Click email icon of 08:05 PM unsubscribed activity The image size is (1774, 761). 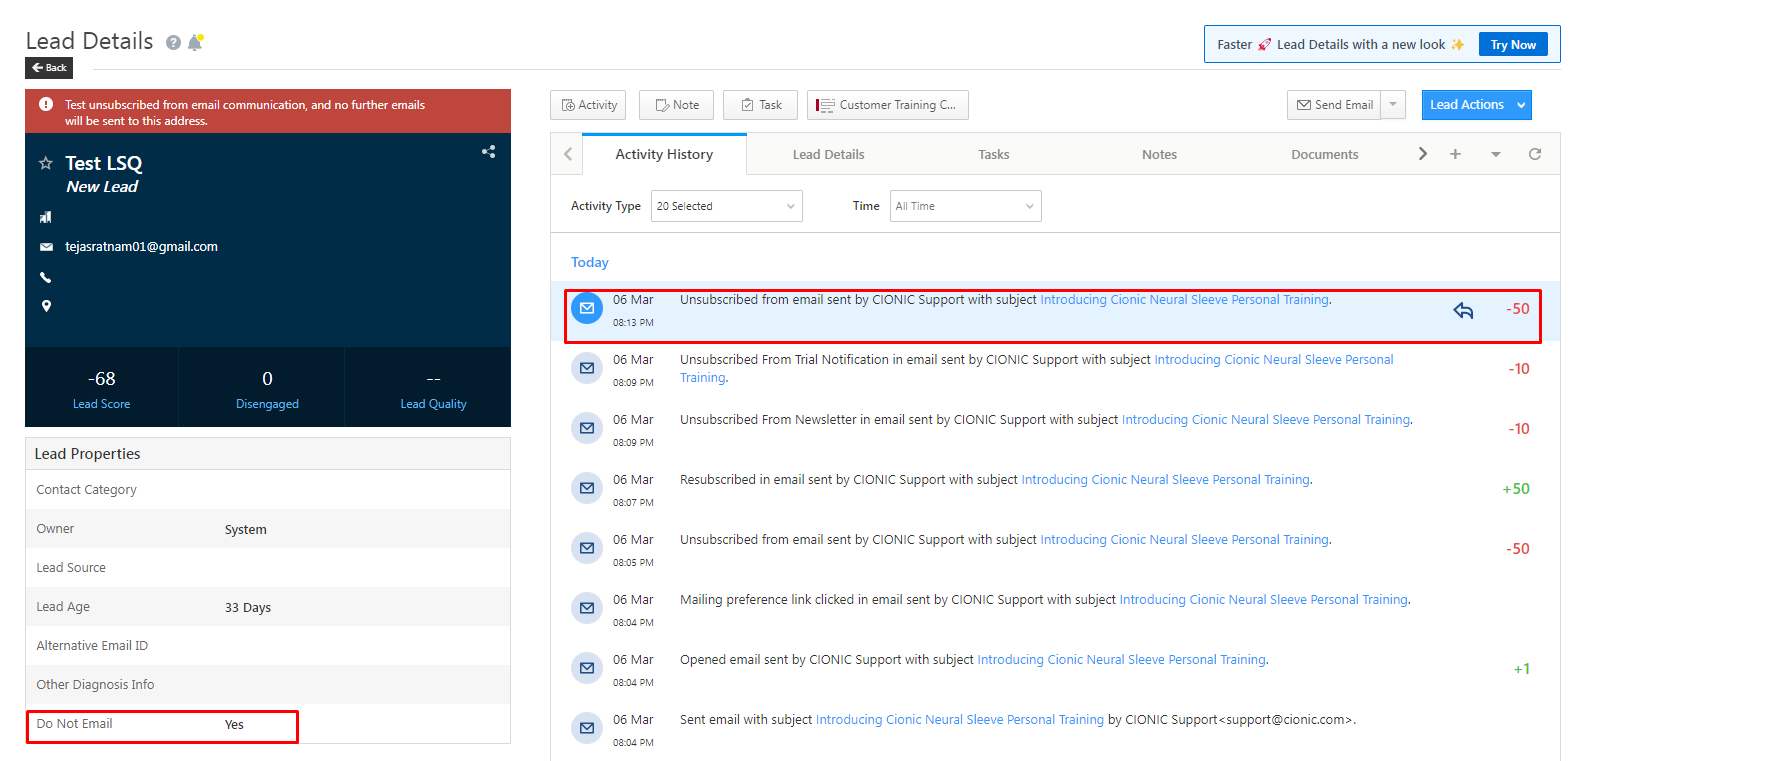coord(587,548)
